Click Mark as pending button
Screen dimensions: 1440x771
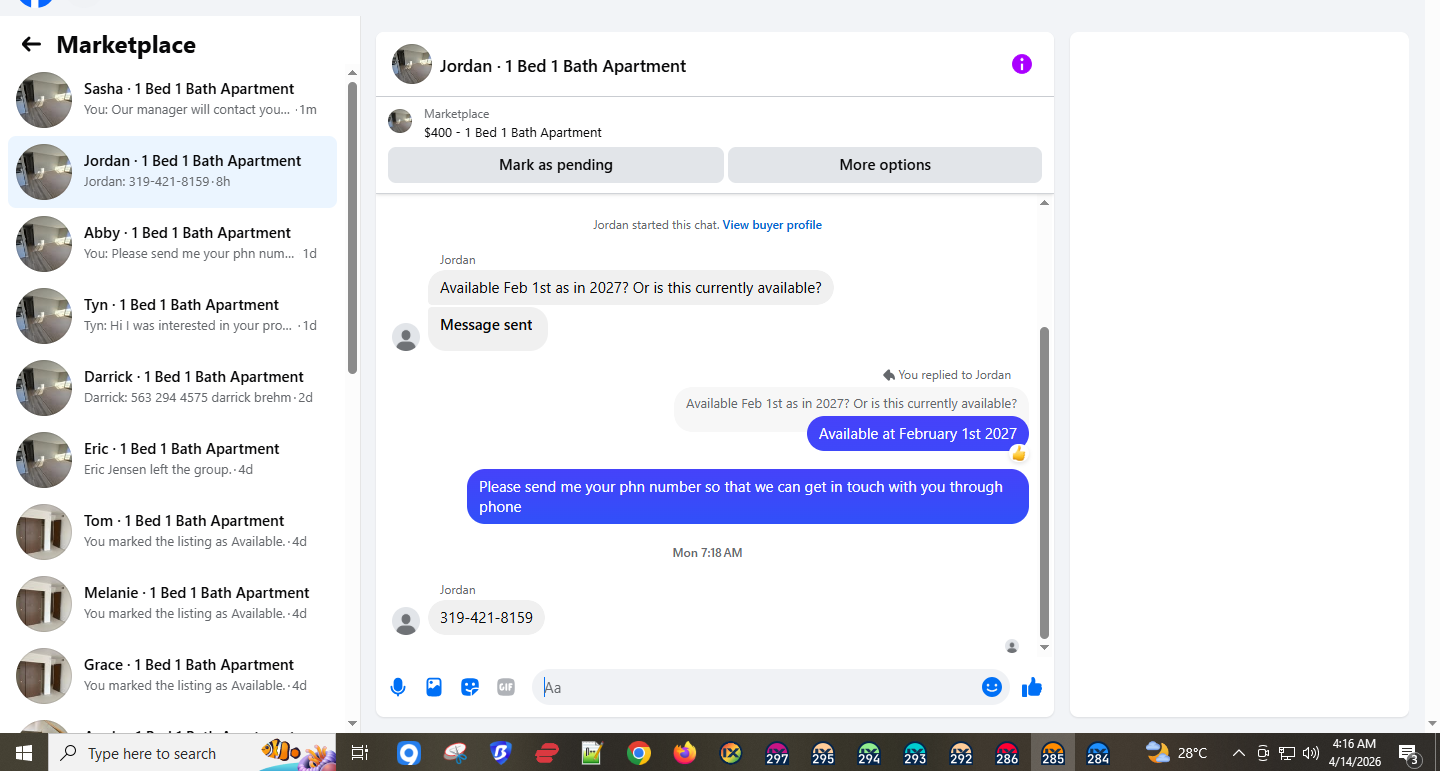click(556, 165)
